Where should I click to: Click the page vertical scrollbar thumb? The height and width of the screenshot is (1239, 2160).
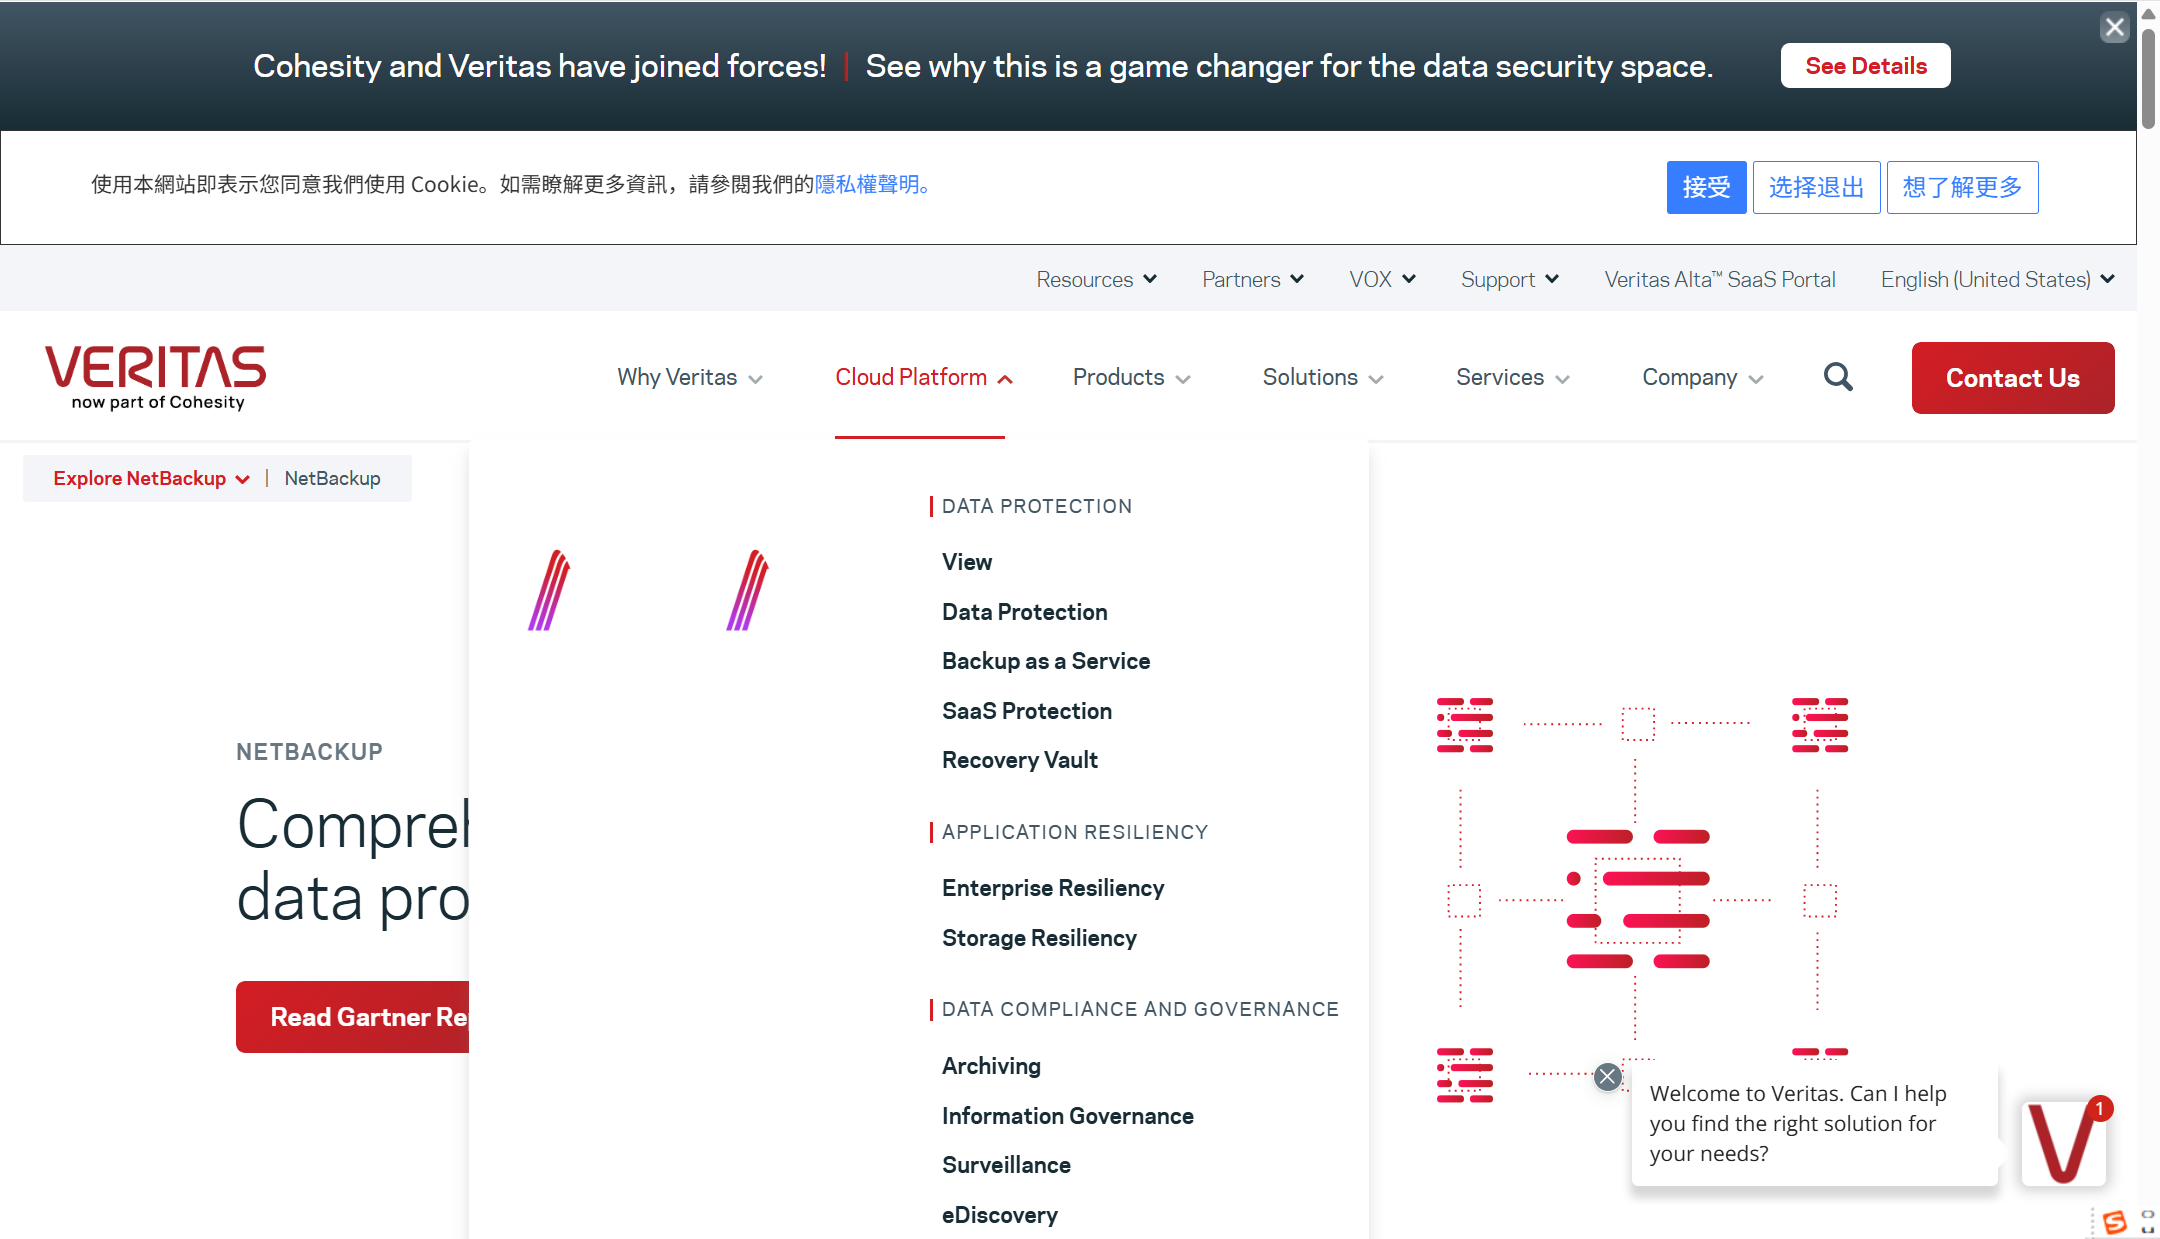[2148, 80]
